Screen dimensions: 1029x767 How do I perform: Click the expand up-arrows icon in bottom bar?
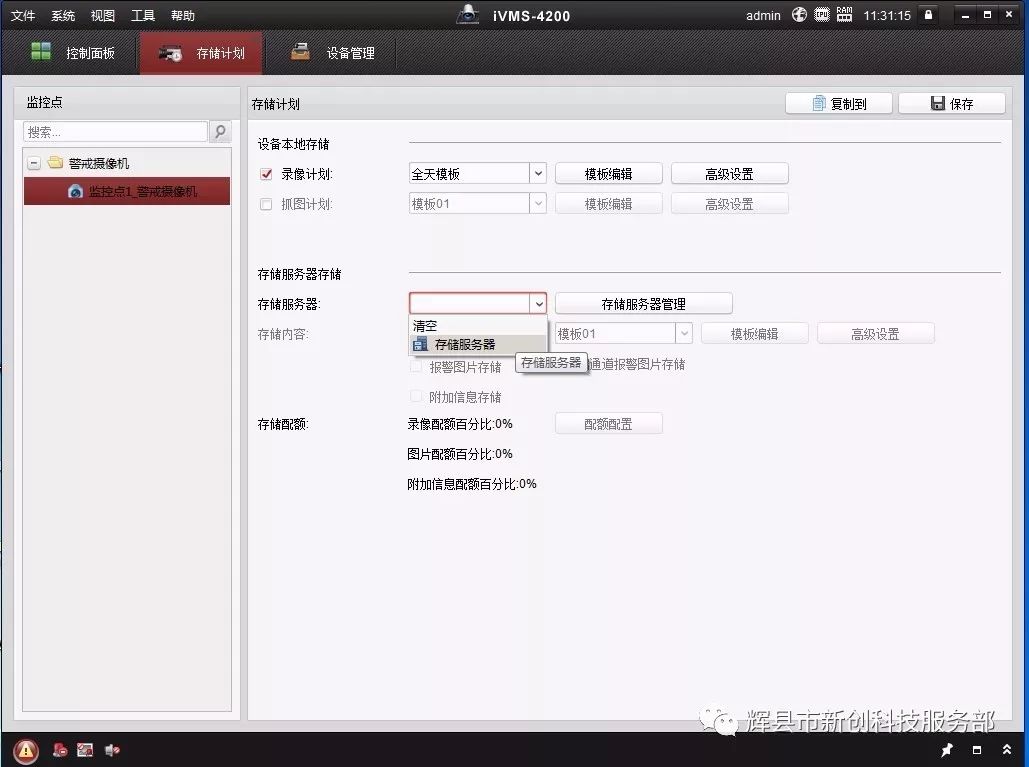[1007, 749]
